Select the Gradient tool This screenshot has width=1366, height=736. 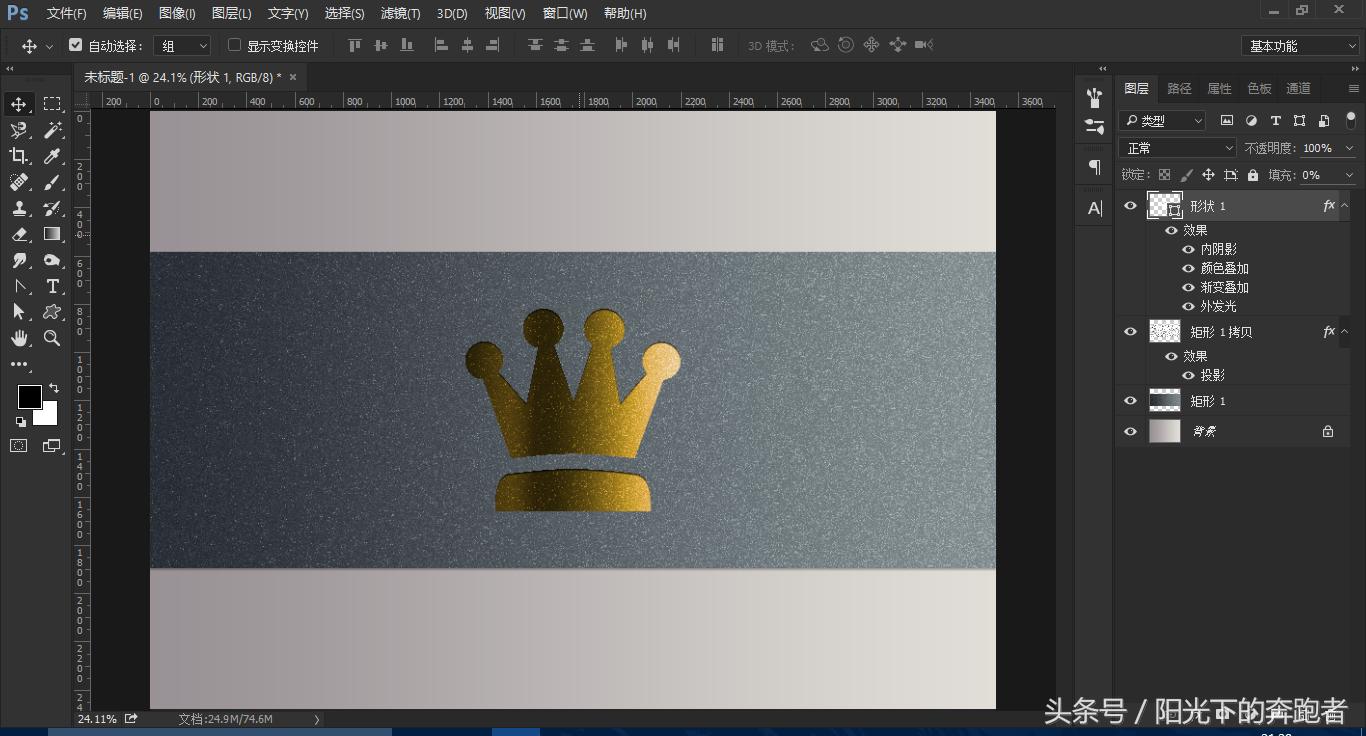coord(52,234)
